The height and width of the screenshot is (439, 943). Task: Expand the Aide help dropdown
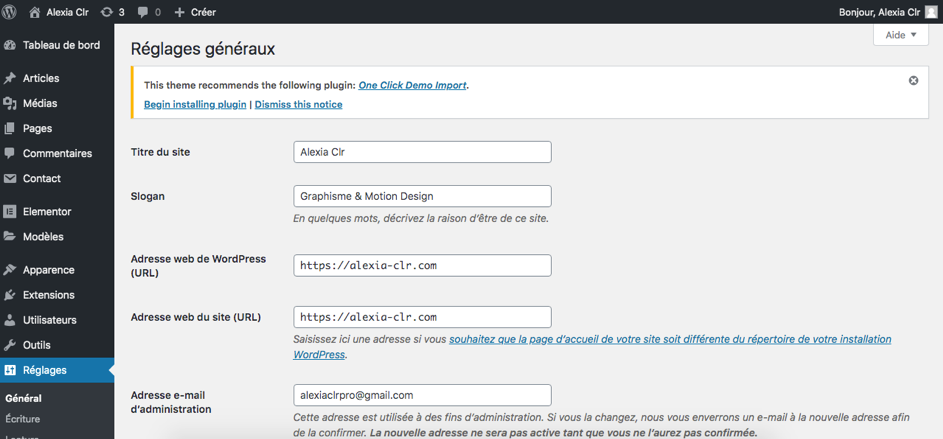[900, 35]
